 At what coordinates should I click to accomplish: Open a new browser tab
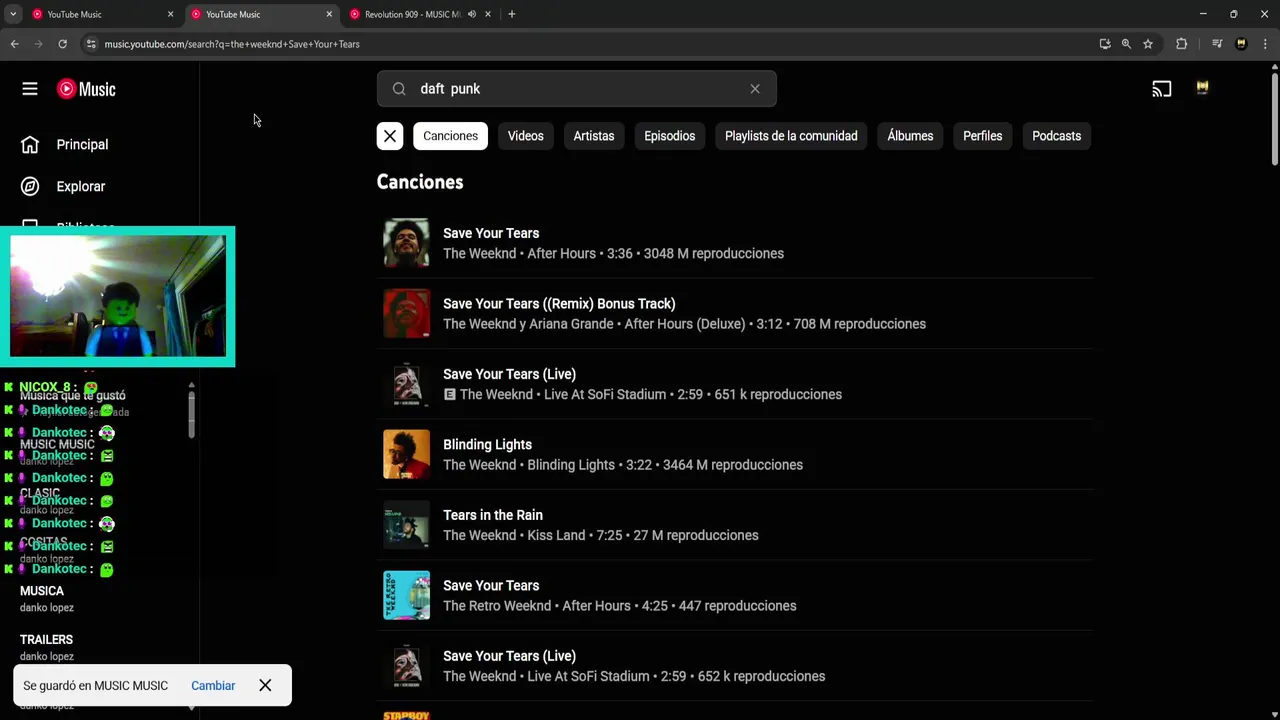click(x=512, y=14)
